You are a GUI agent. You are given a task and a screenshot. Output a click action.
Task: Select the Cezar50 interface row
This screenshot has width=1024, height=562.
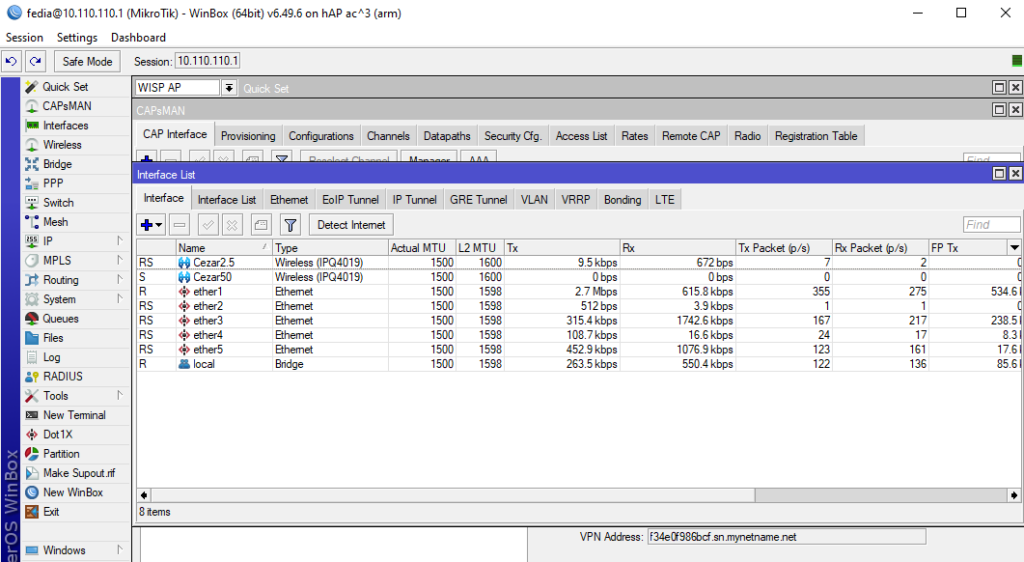point(579,277)
